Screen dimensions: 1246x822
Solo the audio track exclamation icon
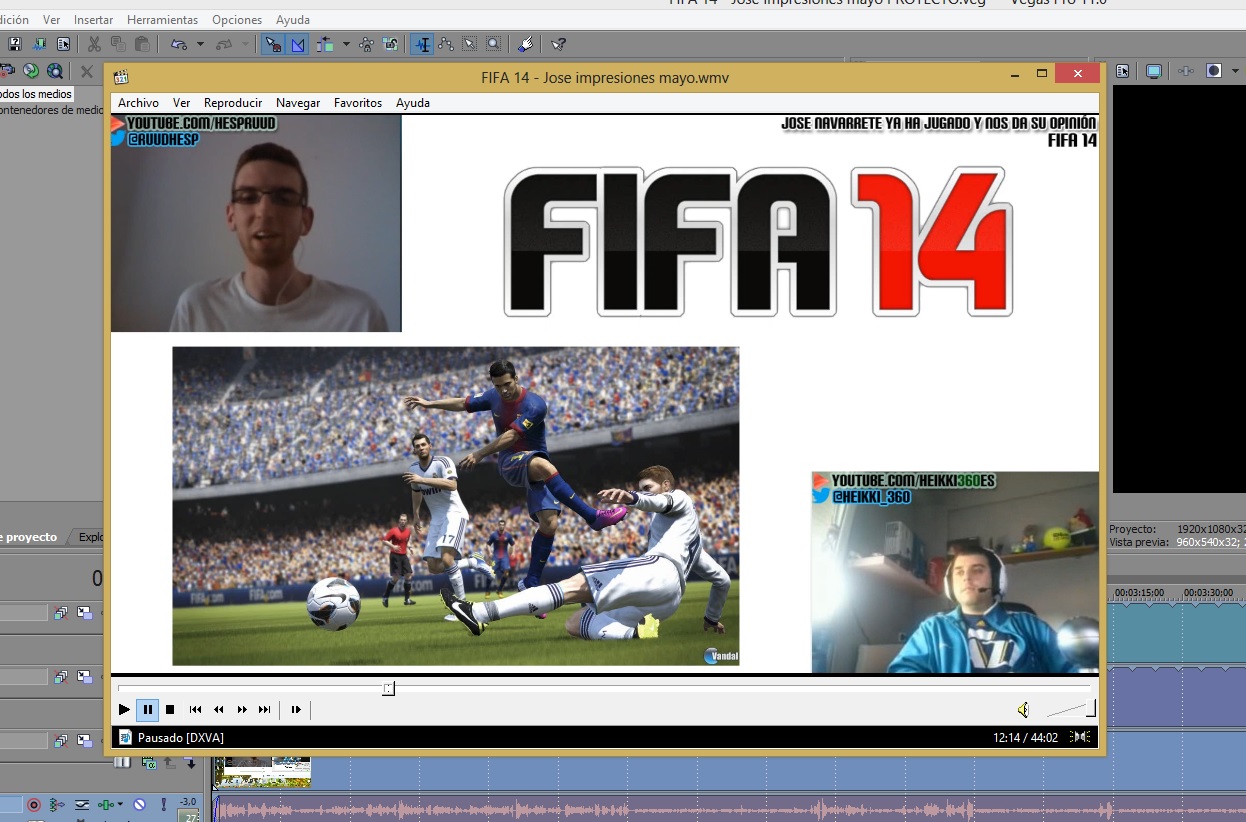164,804
